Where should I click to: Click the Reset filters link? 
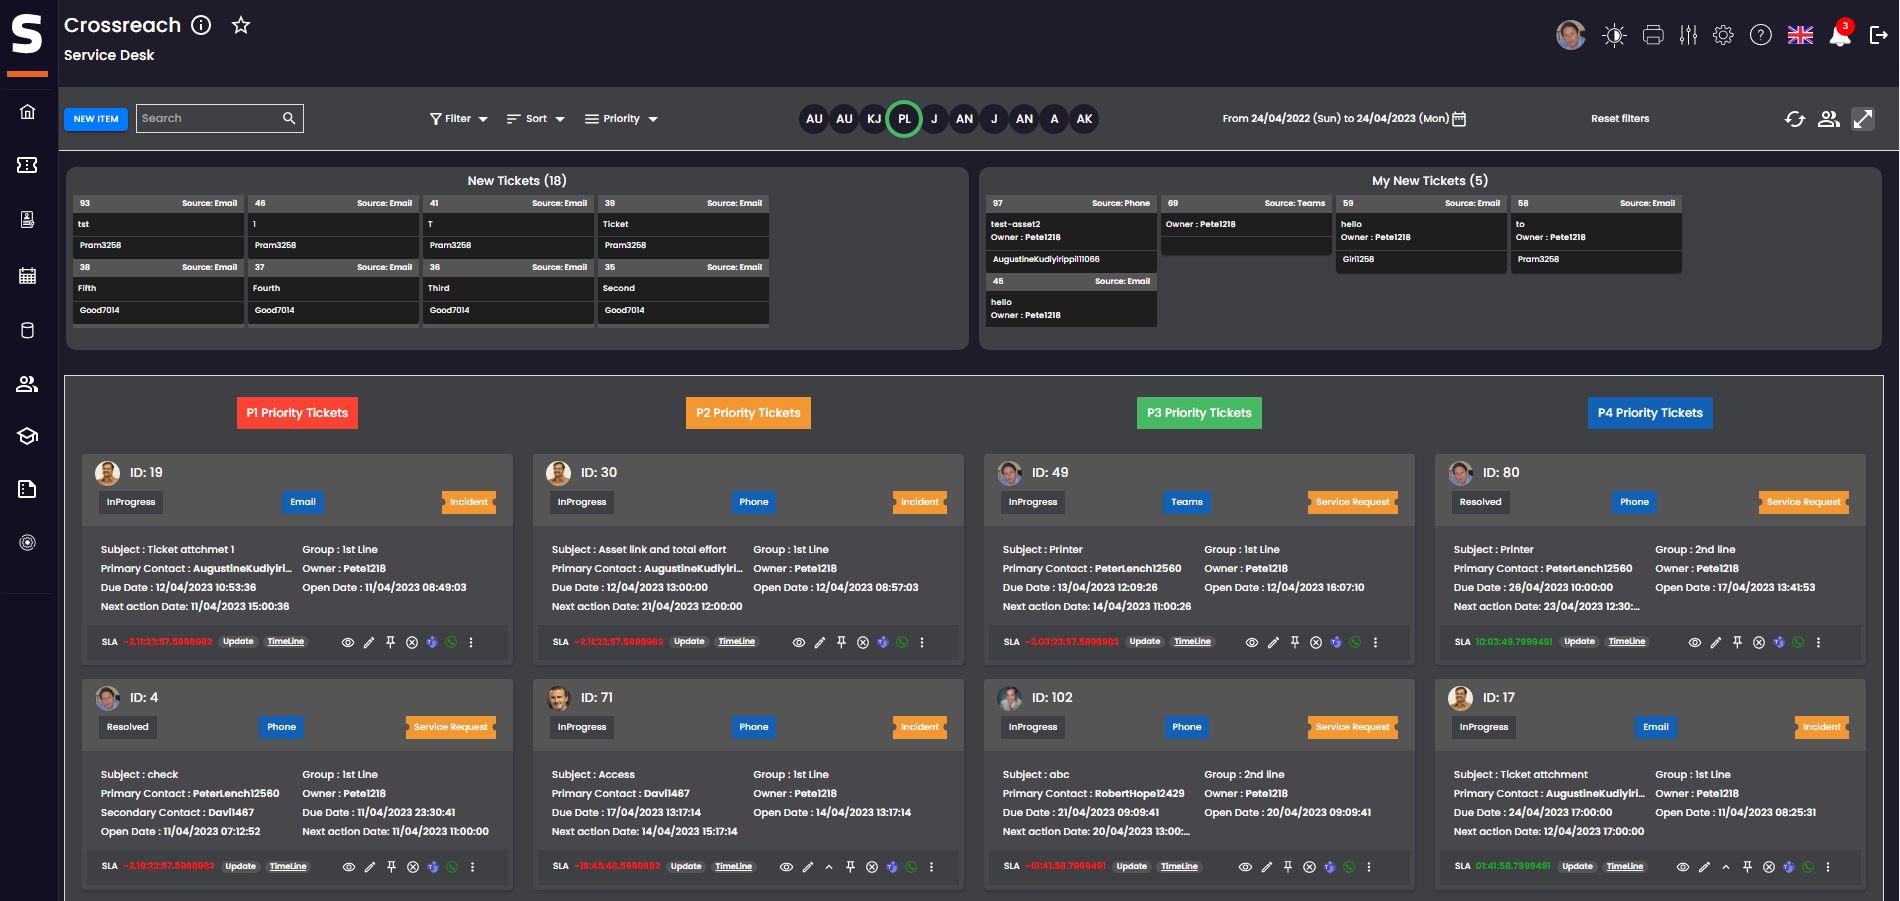(x=1620, y=118)
